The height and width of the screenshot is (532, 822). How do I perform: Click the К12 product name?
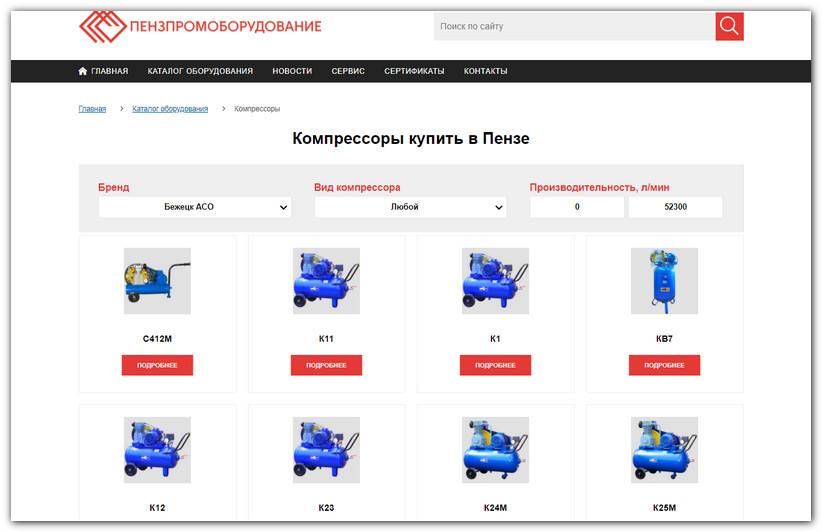pos(157,508)
